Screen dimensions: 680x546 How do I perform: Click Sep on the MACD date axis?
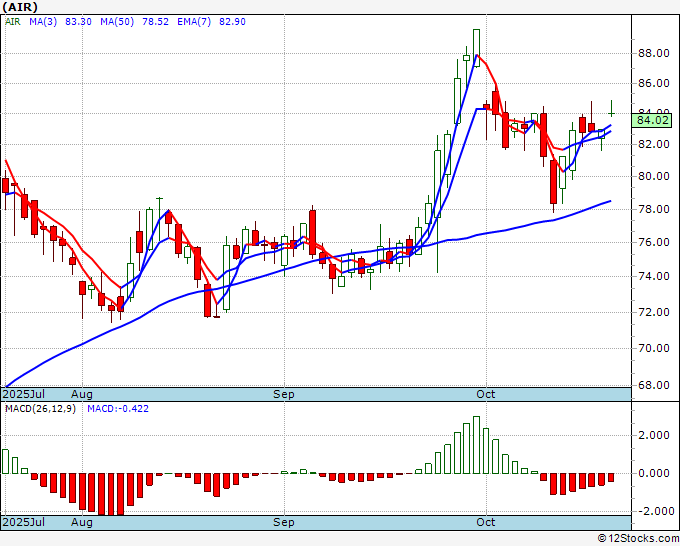click(x=284, y=522)
